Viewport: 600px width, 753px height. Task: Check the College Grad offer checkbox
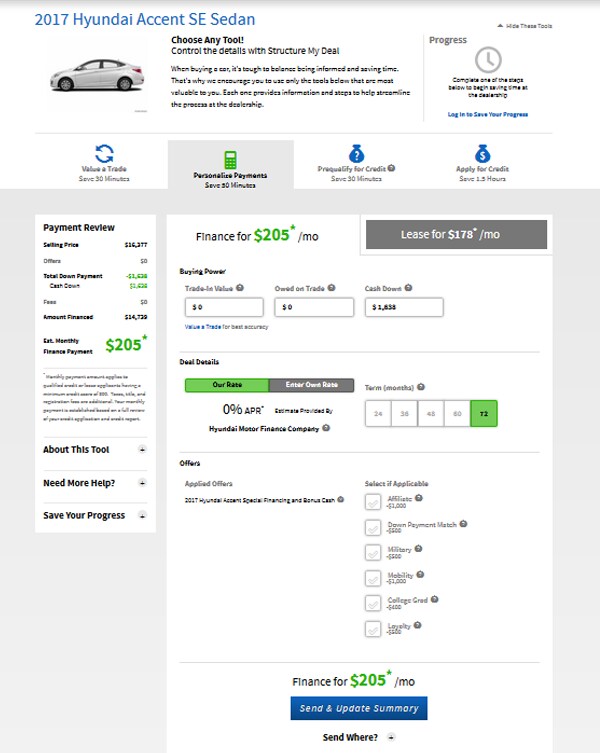tap(373, 603)
